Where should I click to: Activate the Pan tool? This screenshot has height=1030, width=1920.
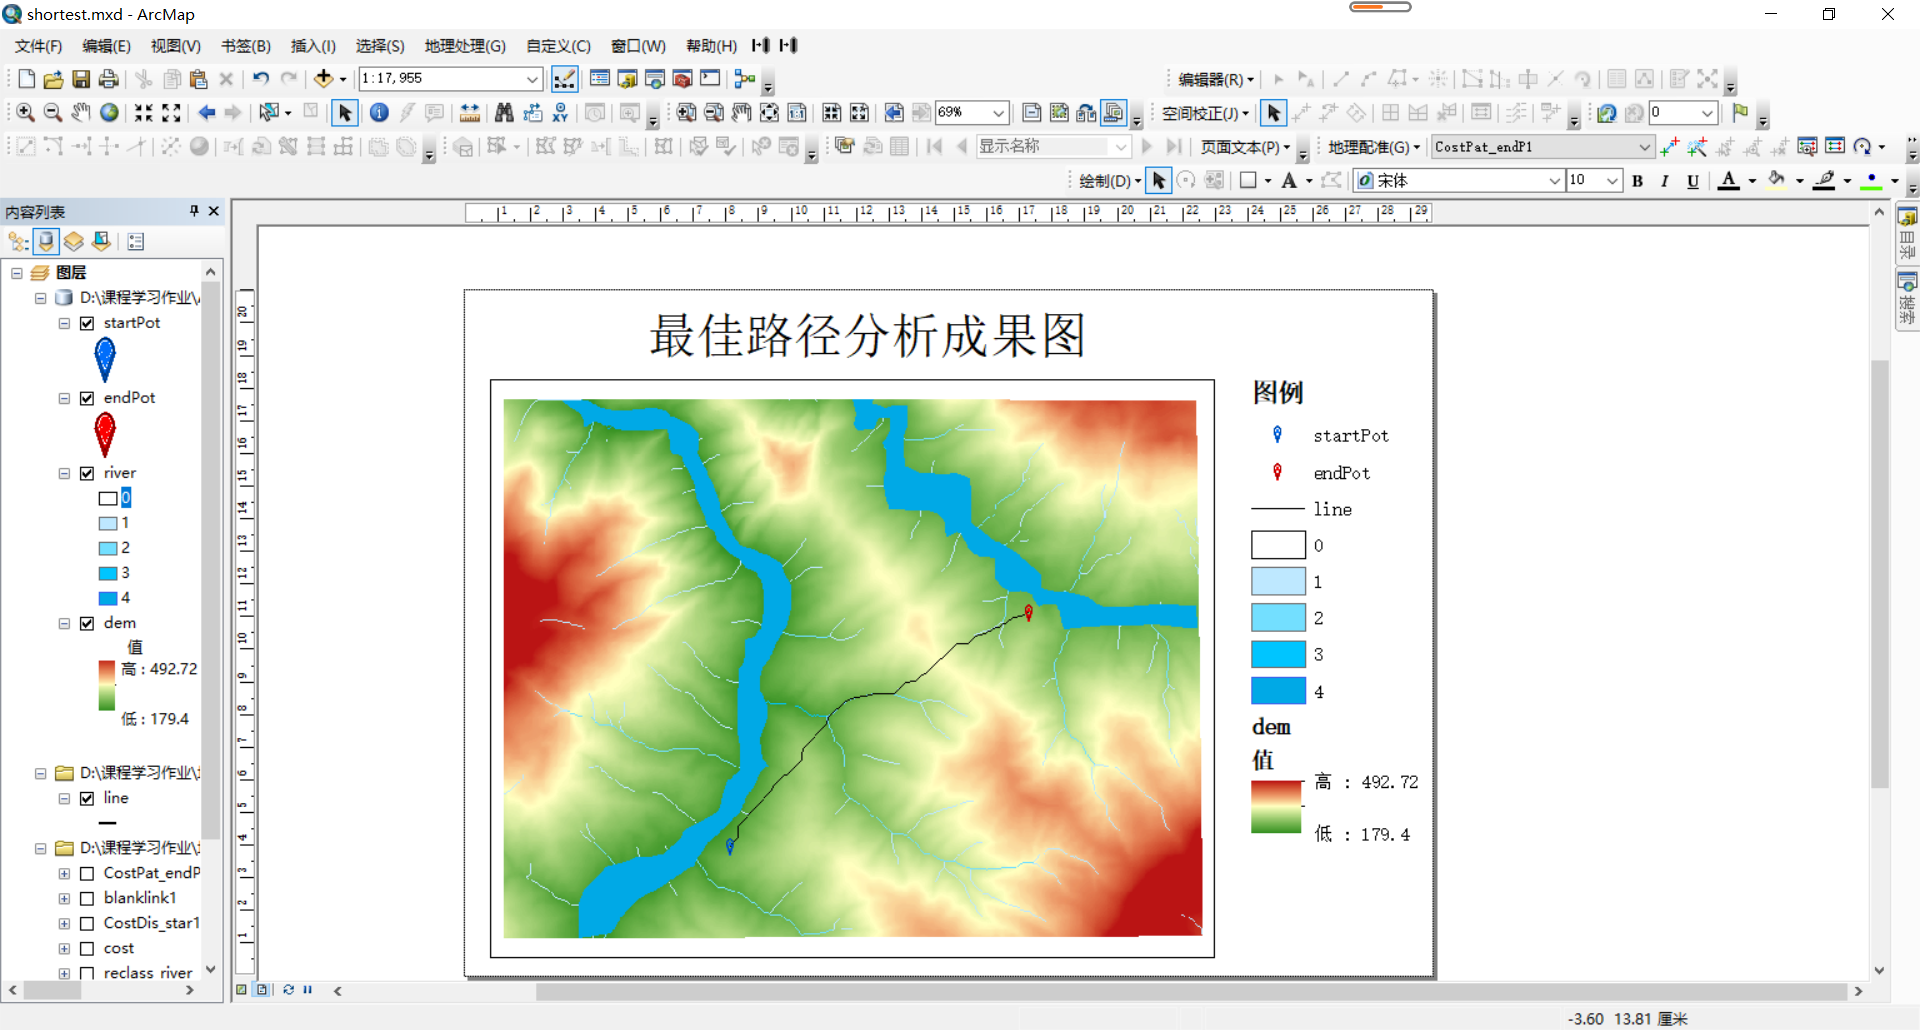pos(81,113)
